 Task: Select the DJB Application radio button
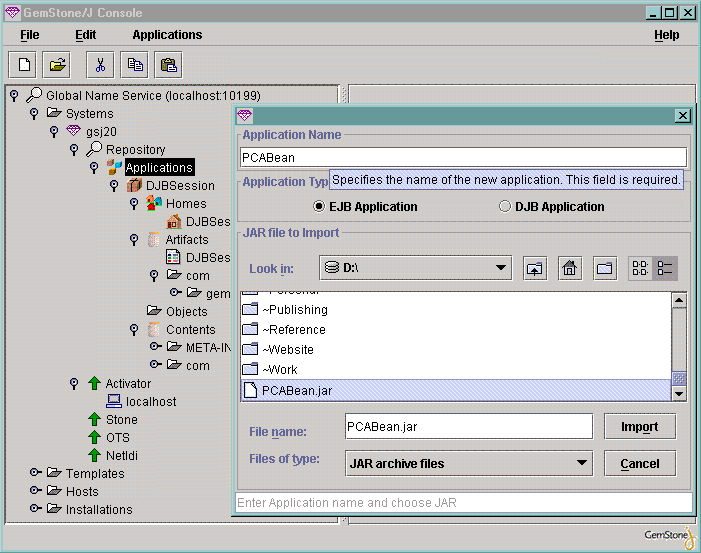tap(505, 206)
